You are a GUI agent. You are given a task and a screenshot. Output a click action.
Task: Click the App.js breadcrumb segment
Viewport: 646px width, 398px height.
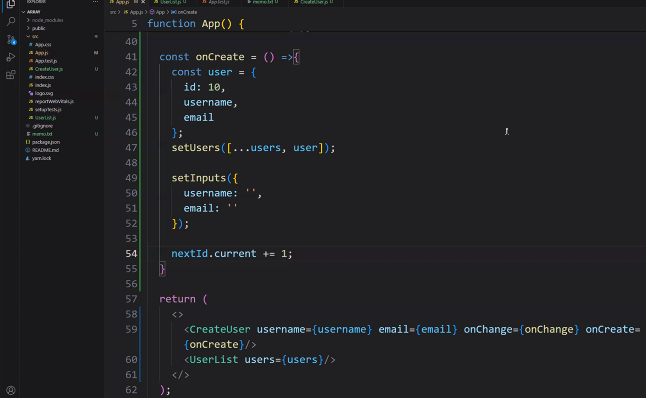point(133,12)
